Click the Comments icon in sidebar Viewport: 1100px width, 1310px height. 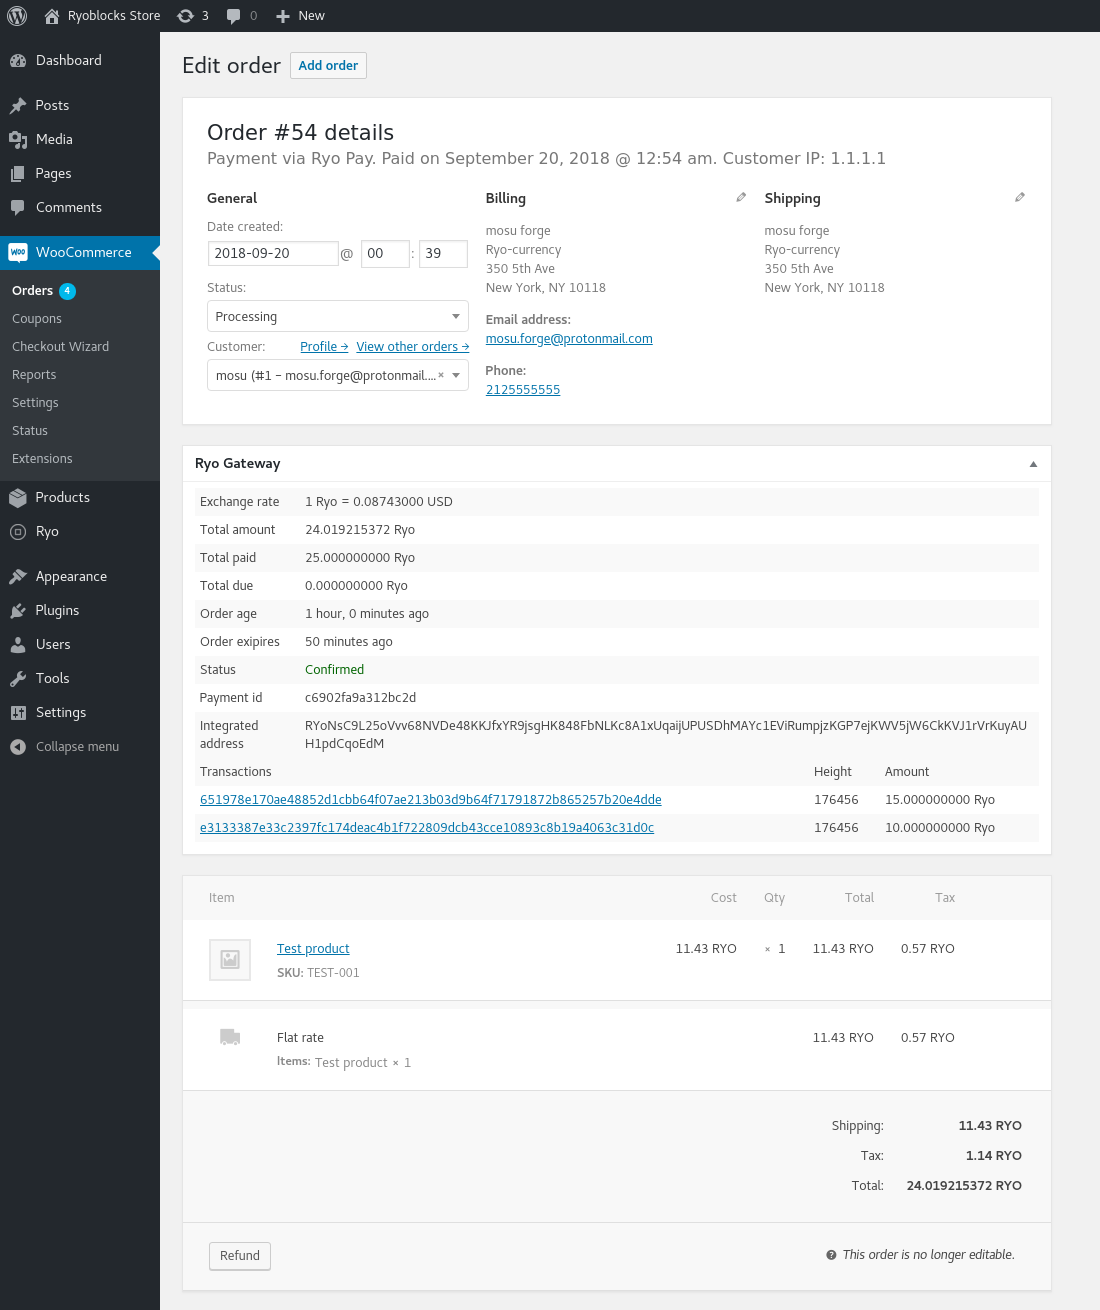click(x=18, y=207)
